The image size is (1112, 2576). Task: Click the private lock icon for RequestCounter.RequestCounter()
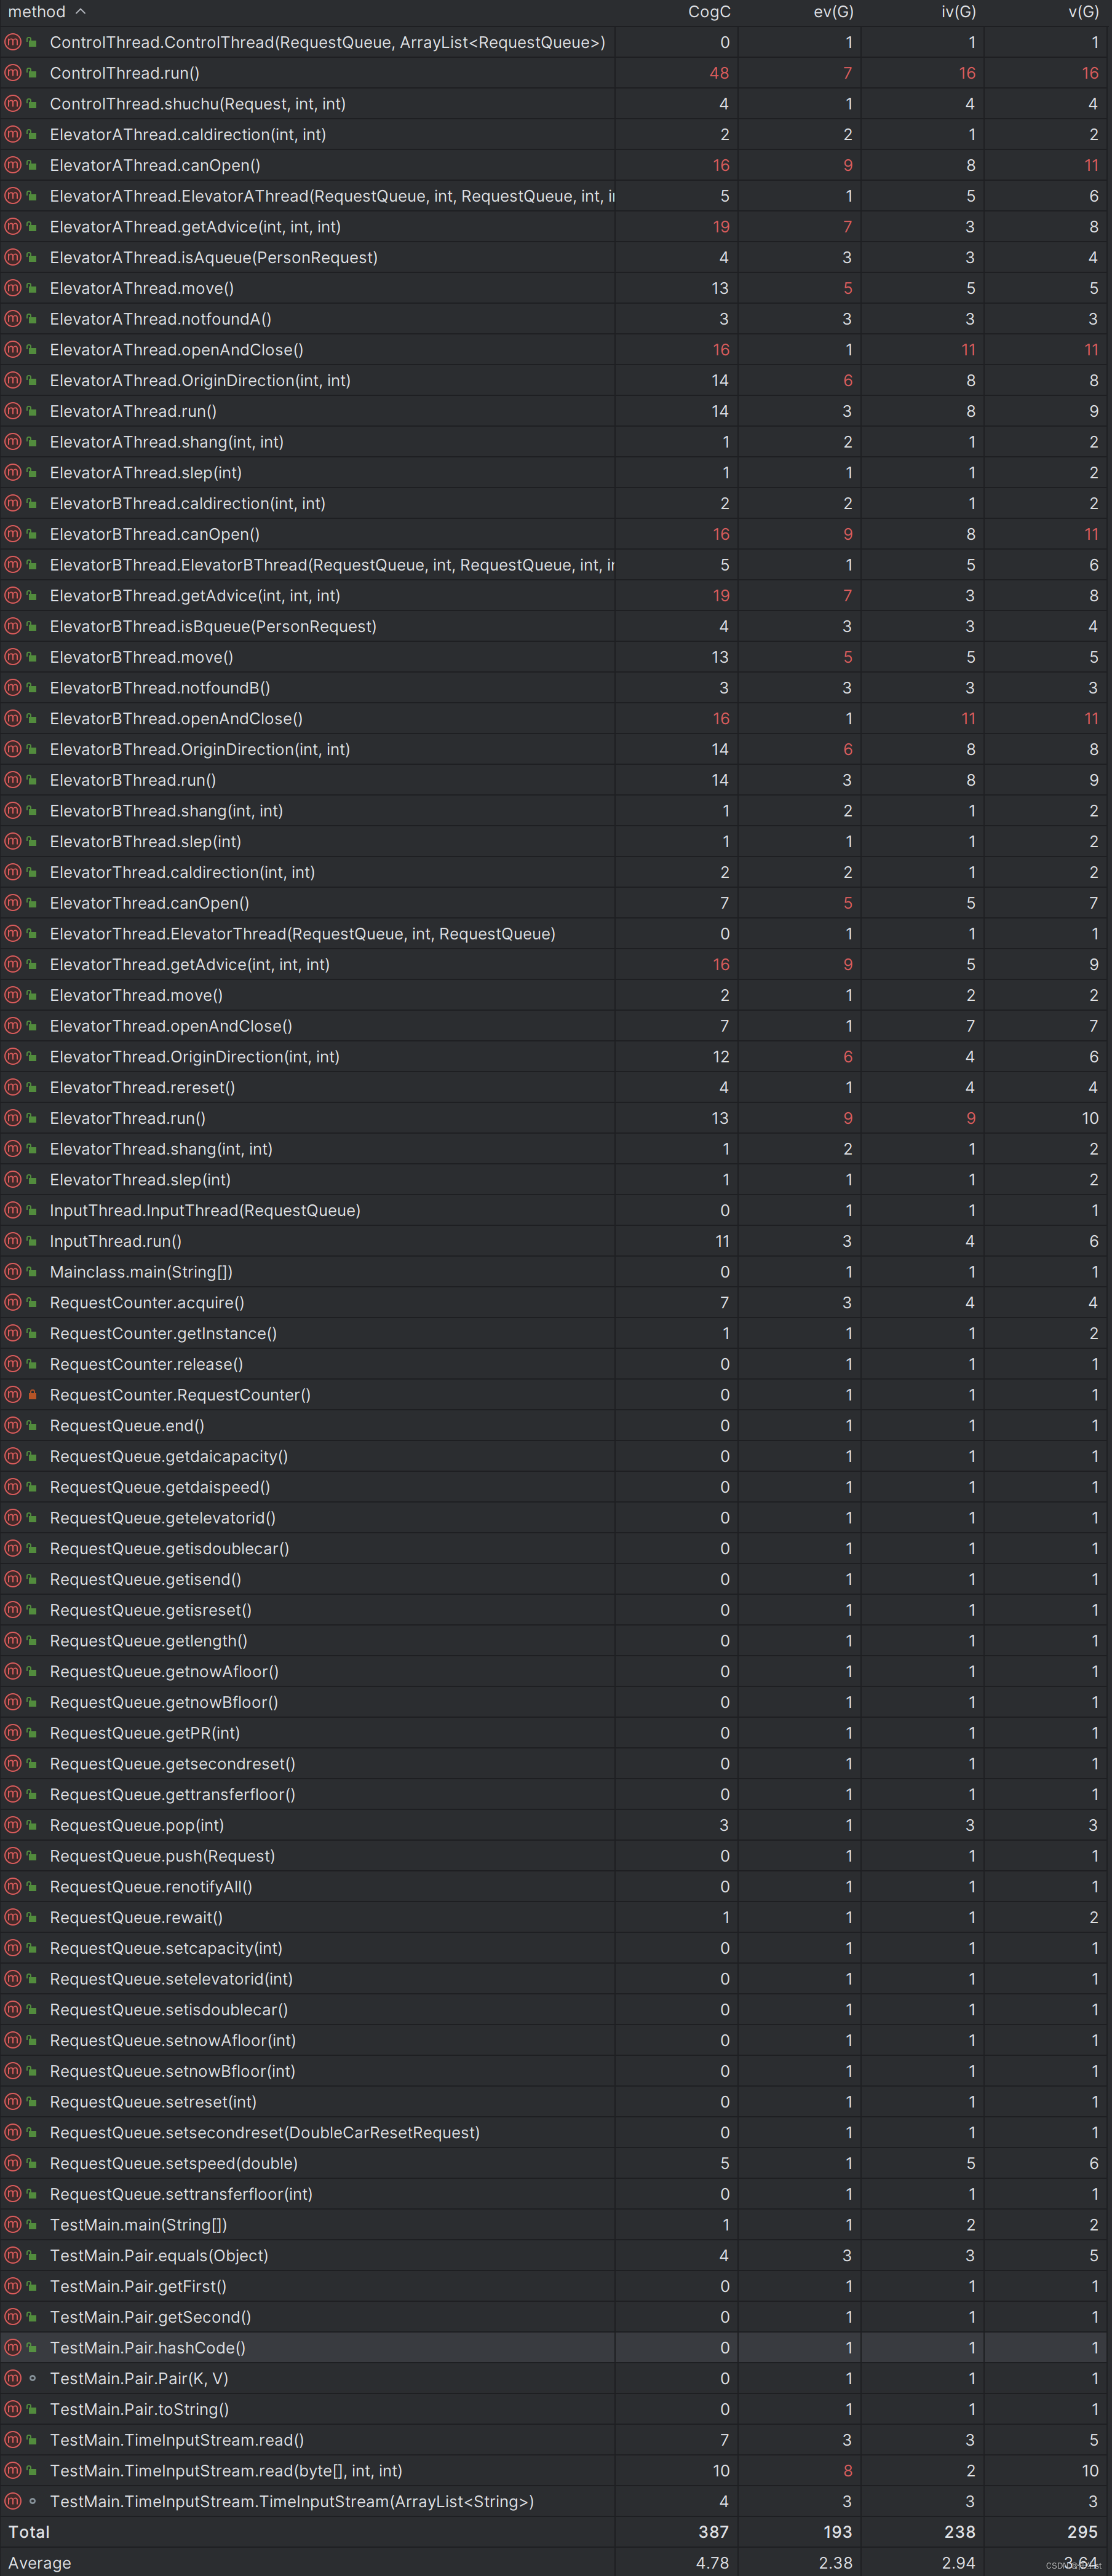[x=32, y=1395]
